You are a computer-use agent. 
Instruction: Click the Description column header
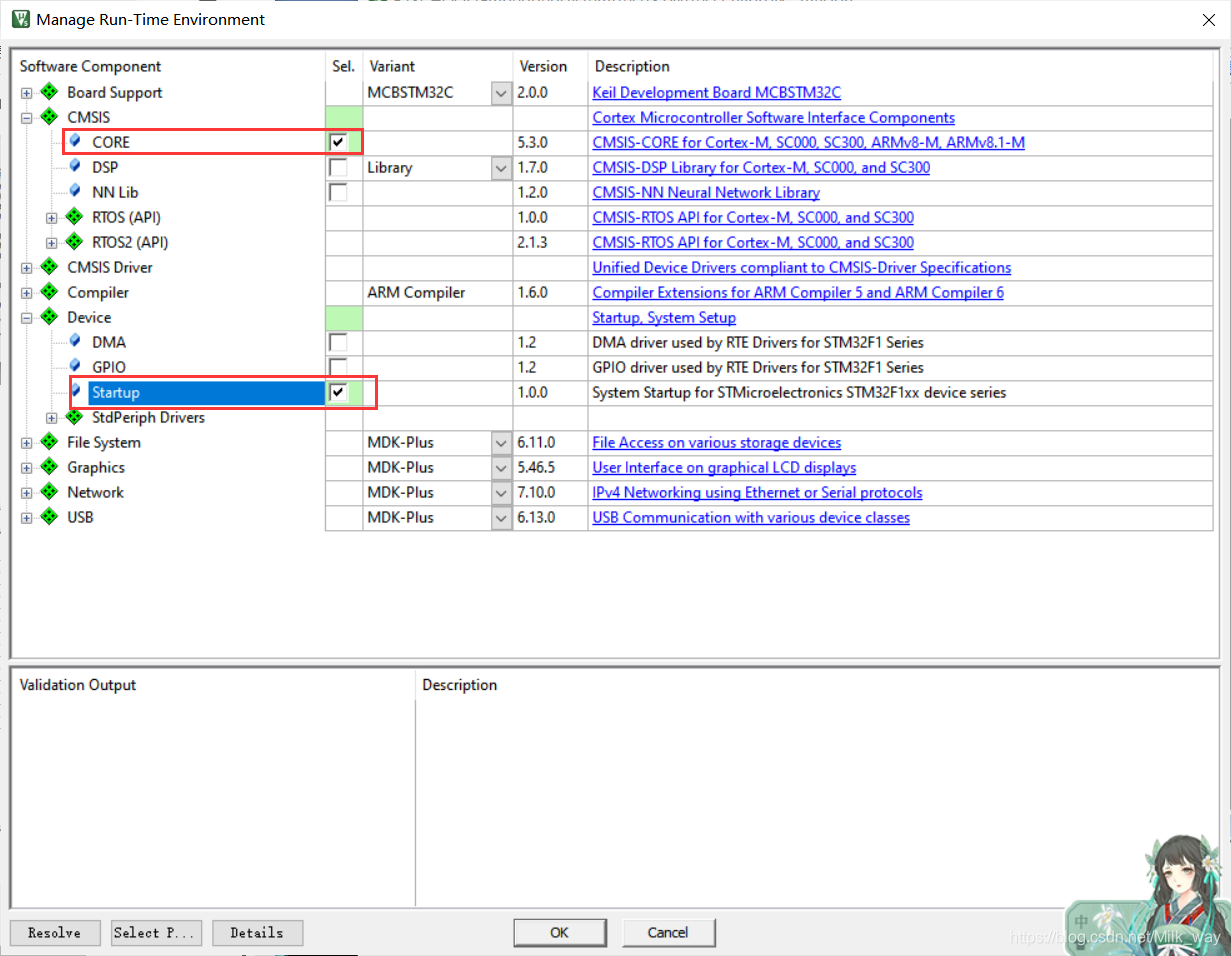click(x=632, y=66)
